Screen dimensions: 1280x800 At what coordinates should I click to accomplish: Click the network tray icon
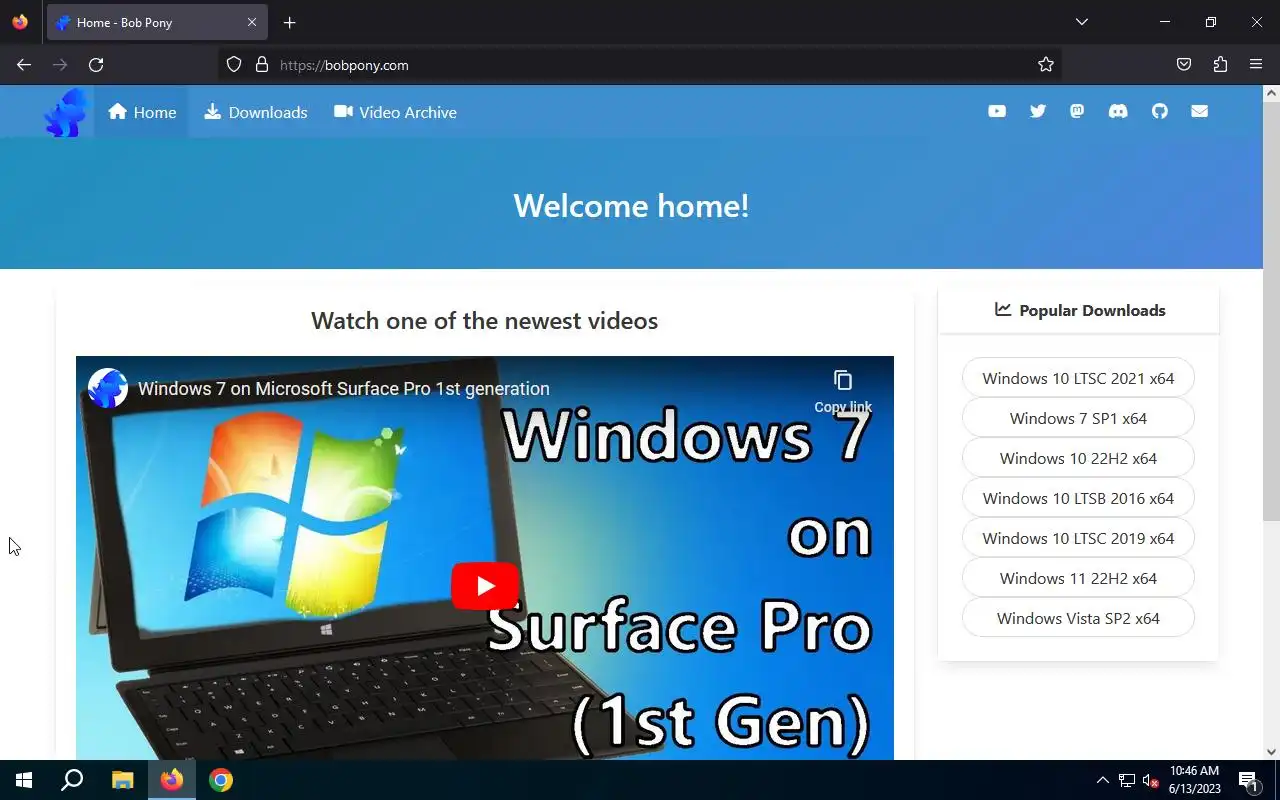[1127, 780]
